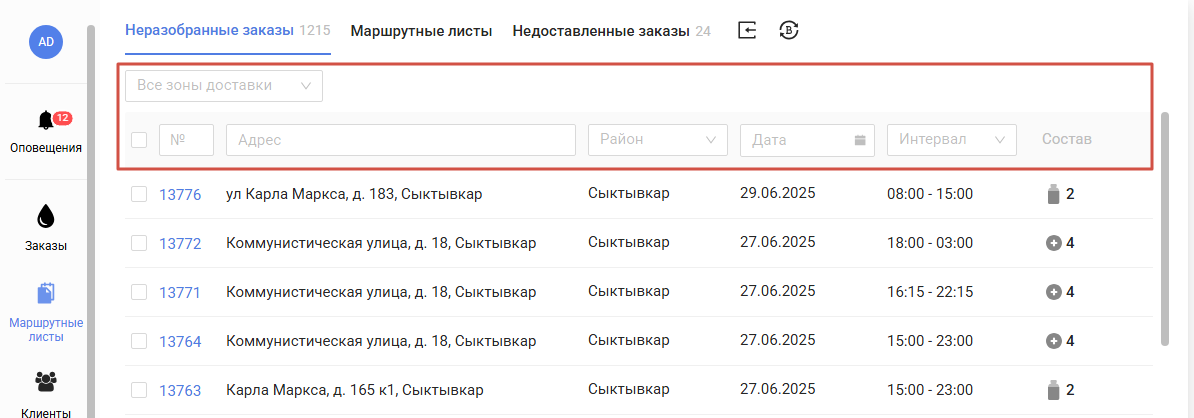Check the box for order 13764

pyautogui.click(x=139, y=341)
